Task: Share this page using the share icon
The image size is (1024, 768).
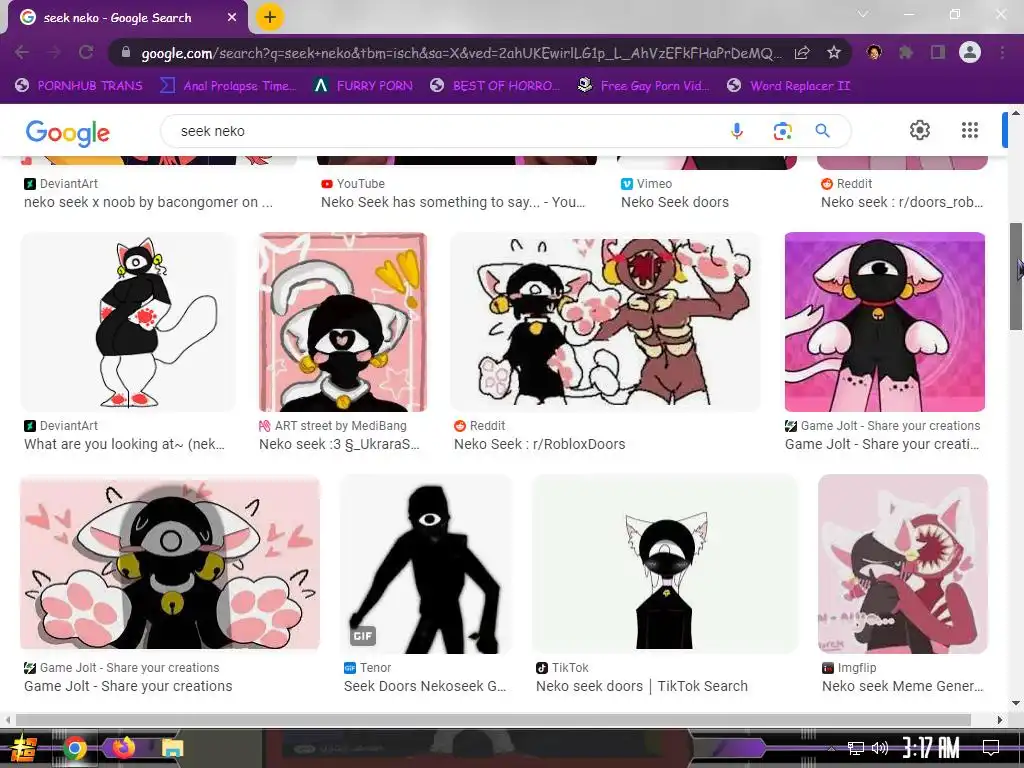Action: coord(802,53)
